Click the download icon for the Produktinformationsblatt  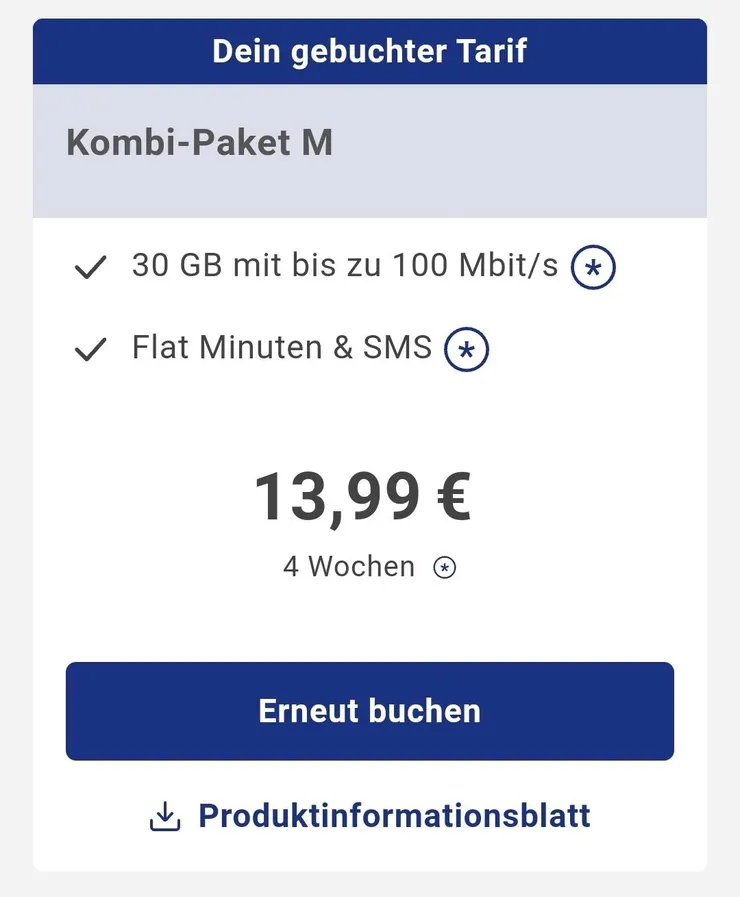(165, 817)
